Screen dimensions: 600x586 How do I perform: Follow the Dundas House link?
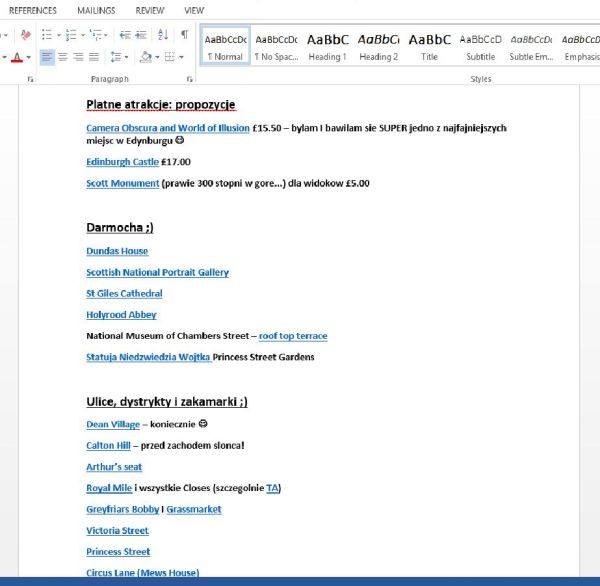[117, 251]
